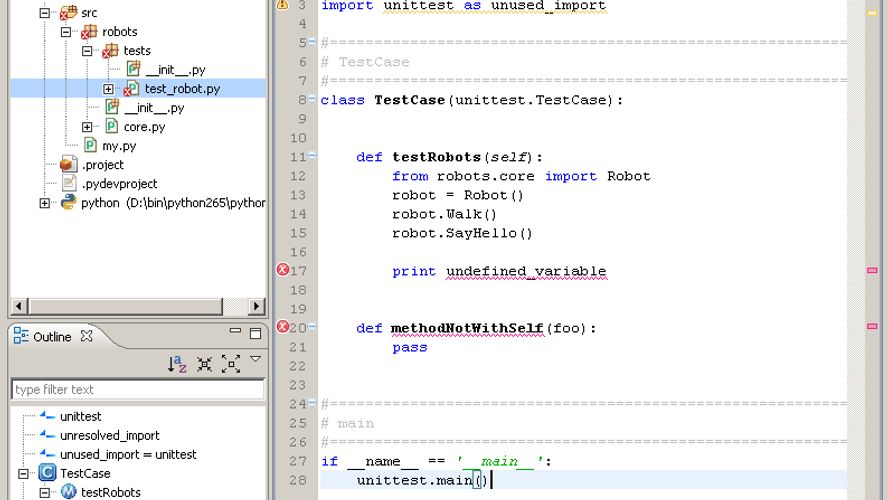Collapse TestCase in the Outline tree
Image resolution: width=888 pixels, height=500 pixels.
coord(23,473)
